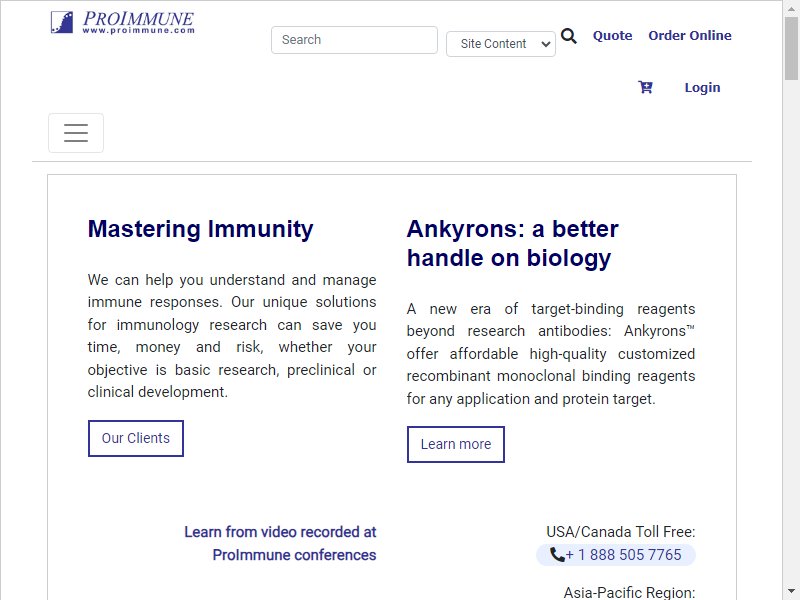Click the scrollbar up arrow
This screenshot has width=800, height=600.
click(791, 7)
